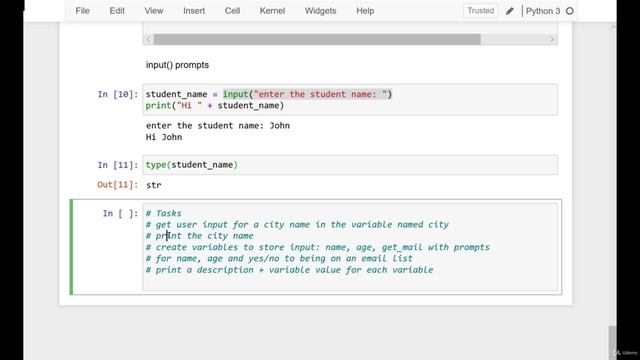Click the pencil edit mode icon
Image resolution: width=640 pixels, height=360 pixels.
pos(509,11)
